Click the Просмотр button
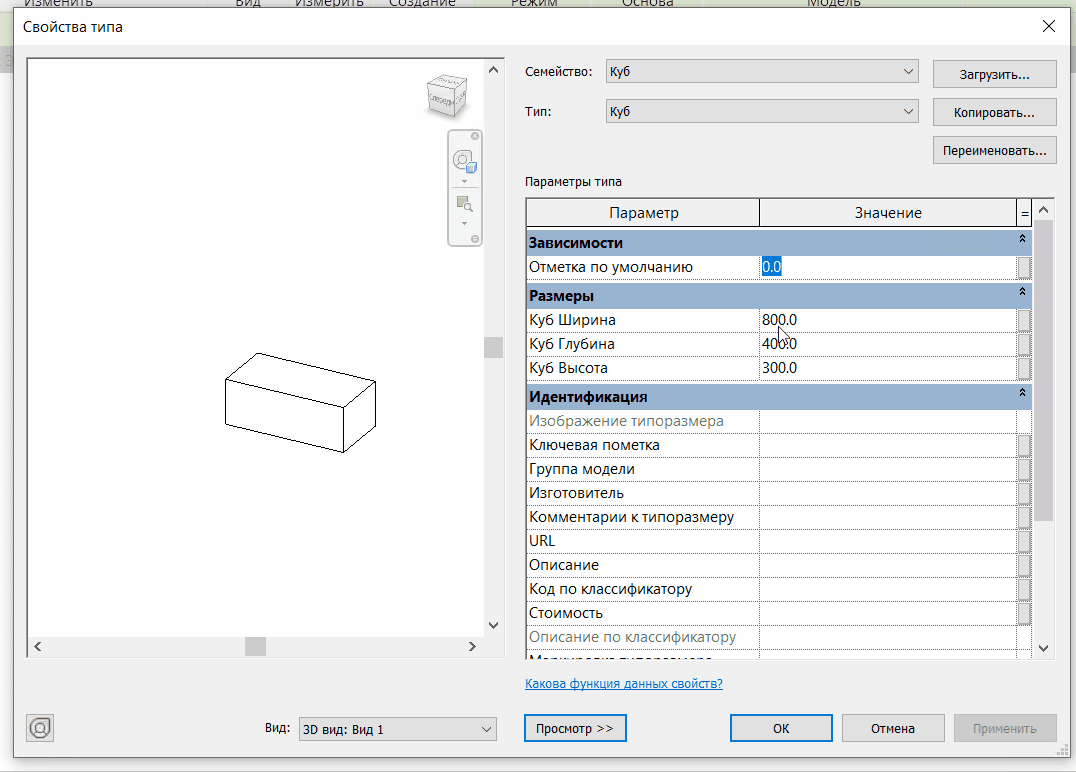1076x772 pixels. [575, 728]
